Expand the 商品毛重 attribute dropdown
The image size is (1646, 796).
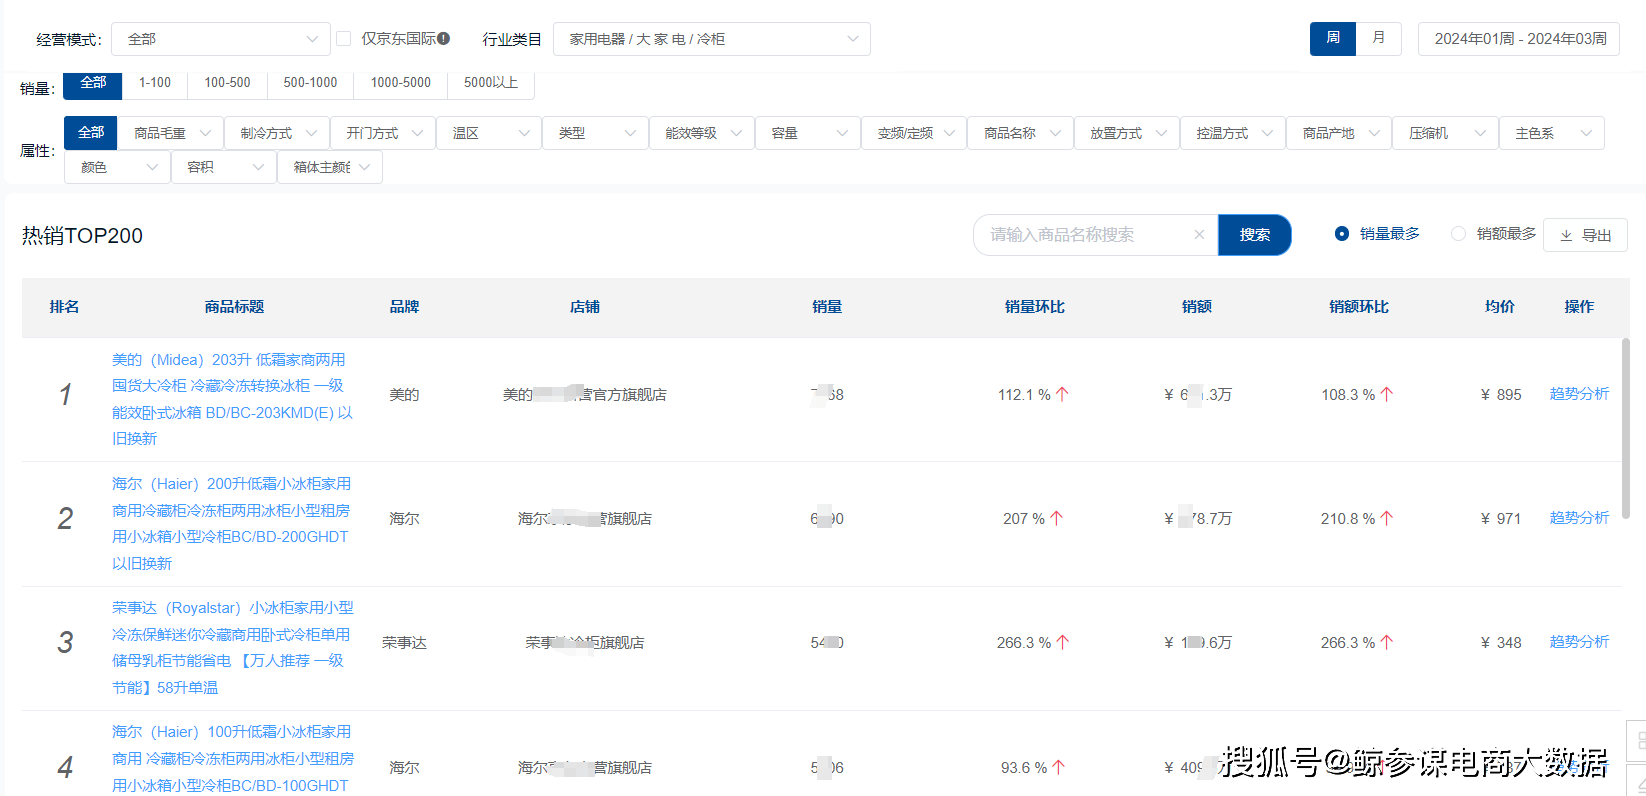tap(171, 133)
